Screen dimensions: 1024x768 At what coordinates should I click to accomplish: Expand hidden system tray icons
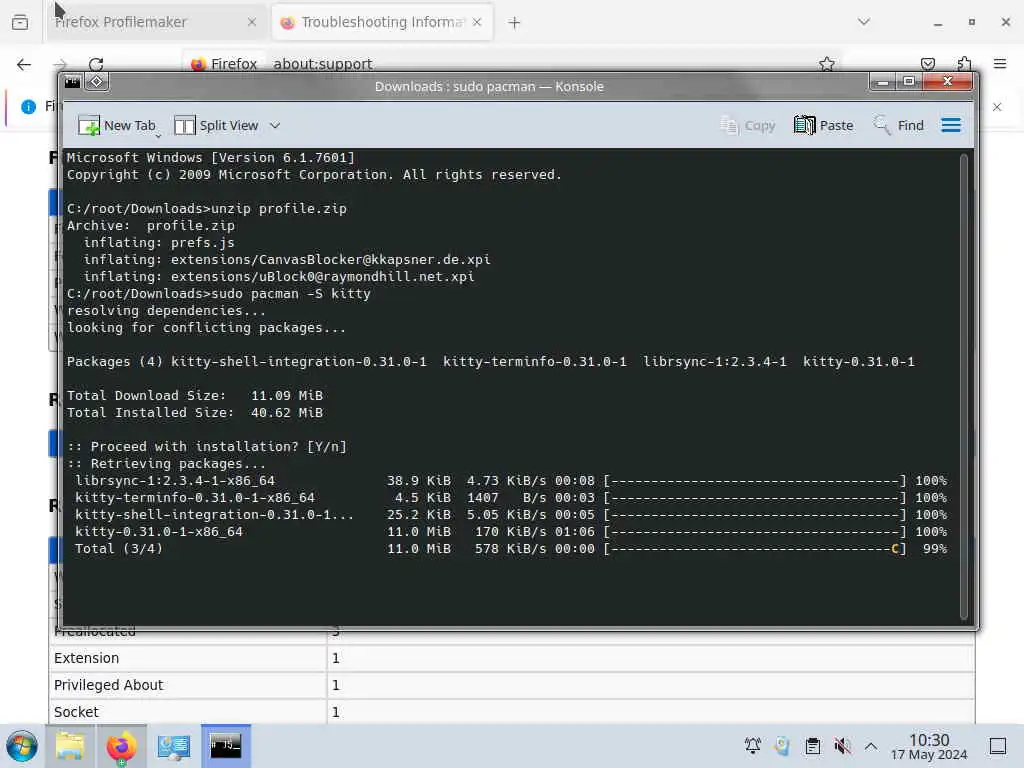click(x=871, y=746)
